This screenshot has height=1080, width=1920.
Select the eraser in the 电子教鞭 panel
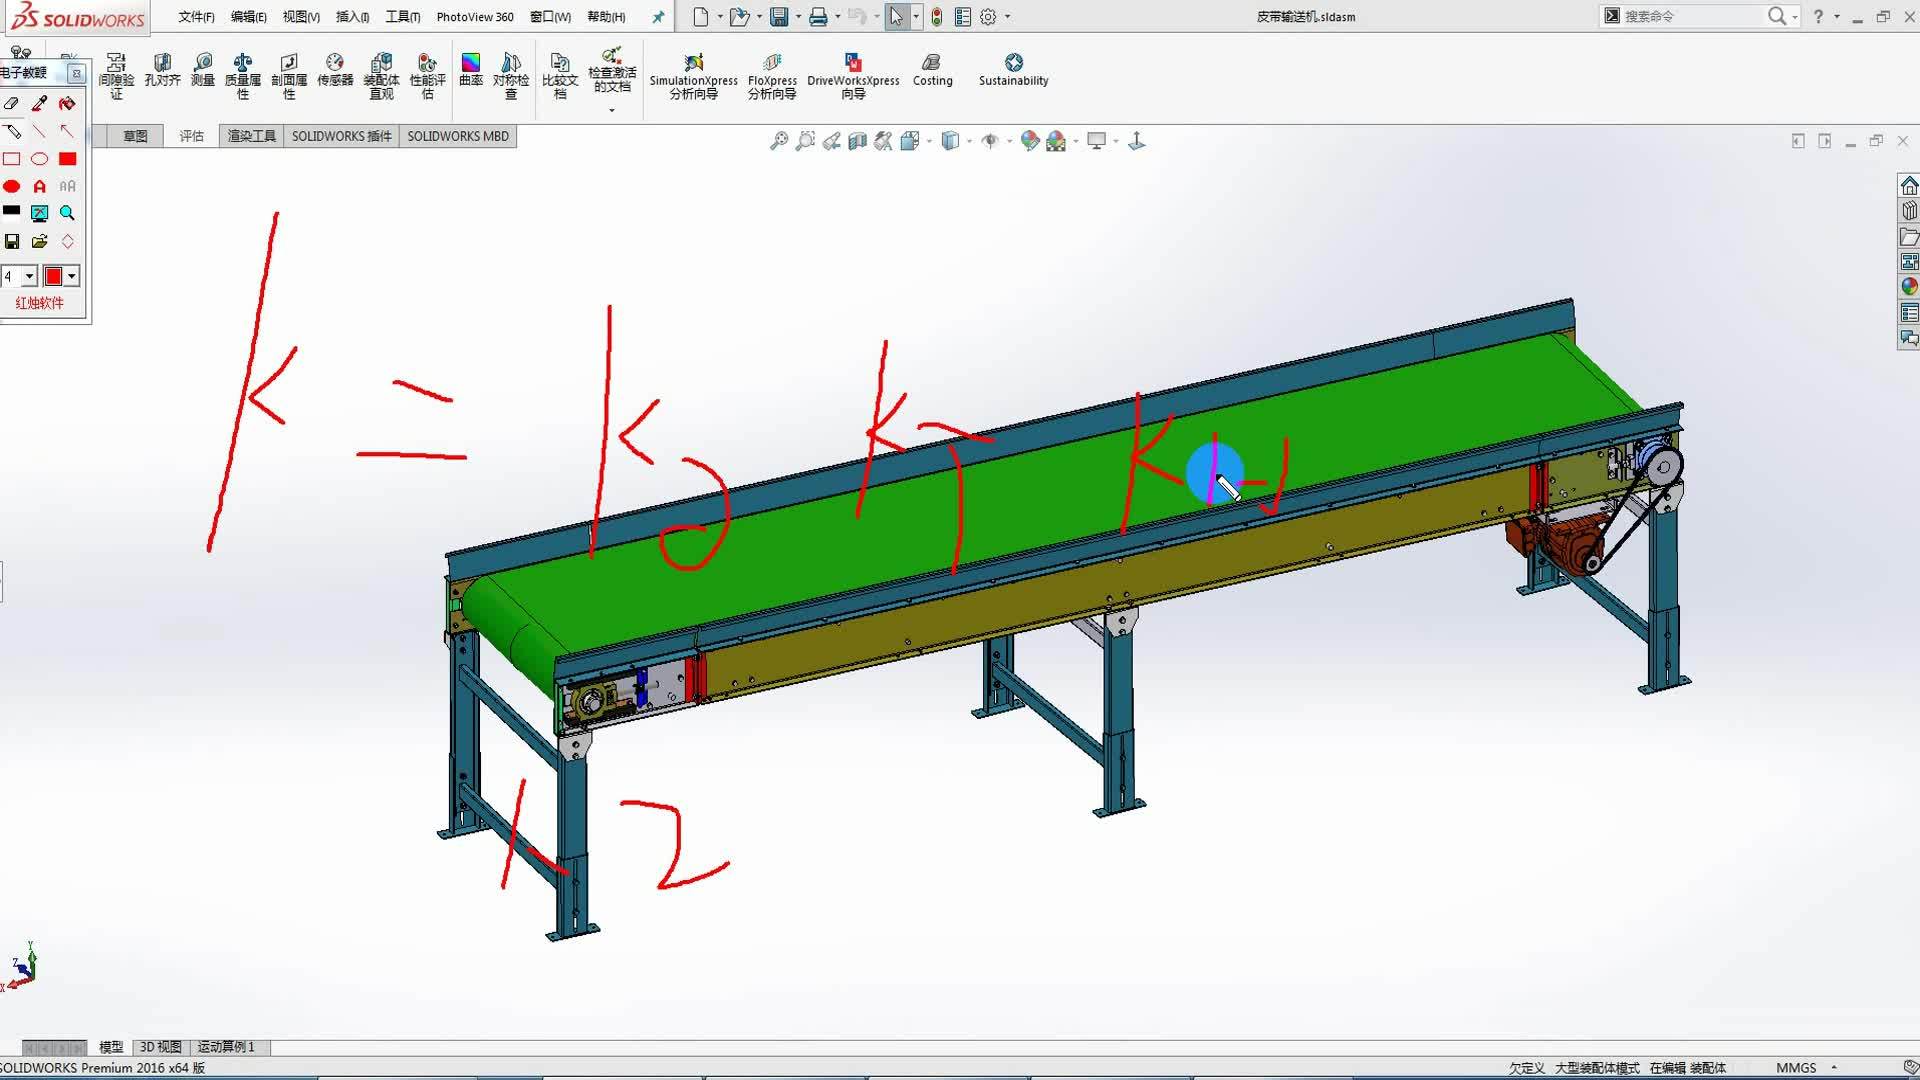[x=13, y=103]
